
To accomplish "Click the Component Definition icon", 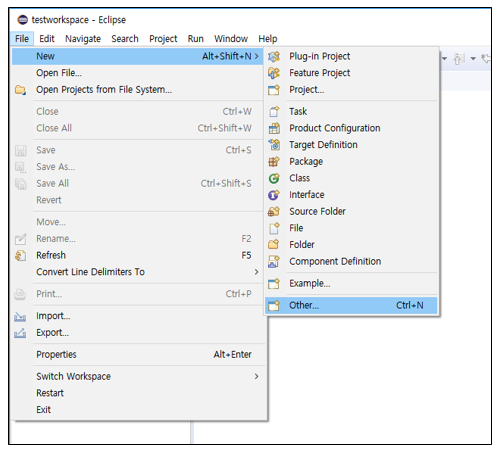I will click(x=274, y=262).
